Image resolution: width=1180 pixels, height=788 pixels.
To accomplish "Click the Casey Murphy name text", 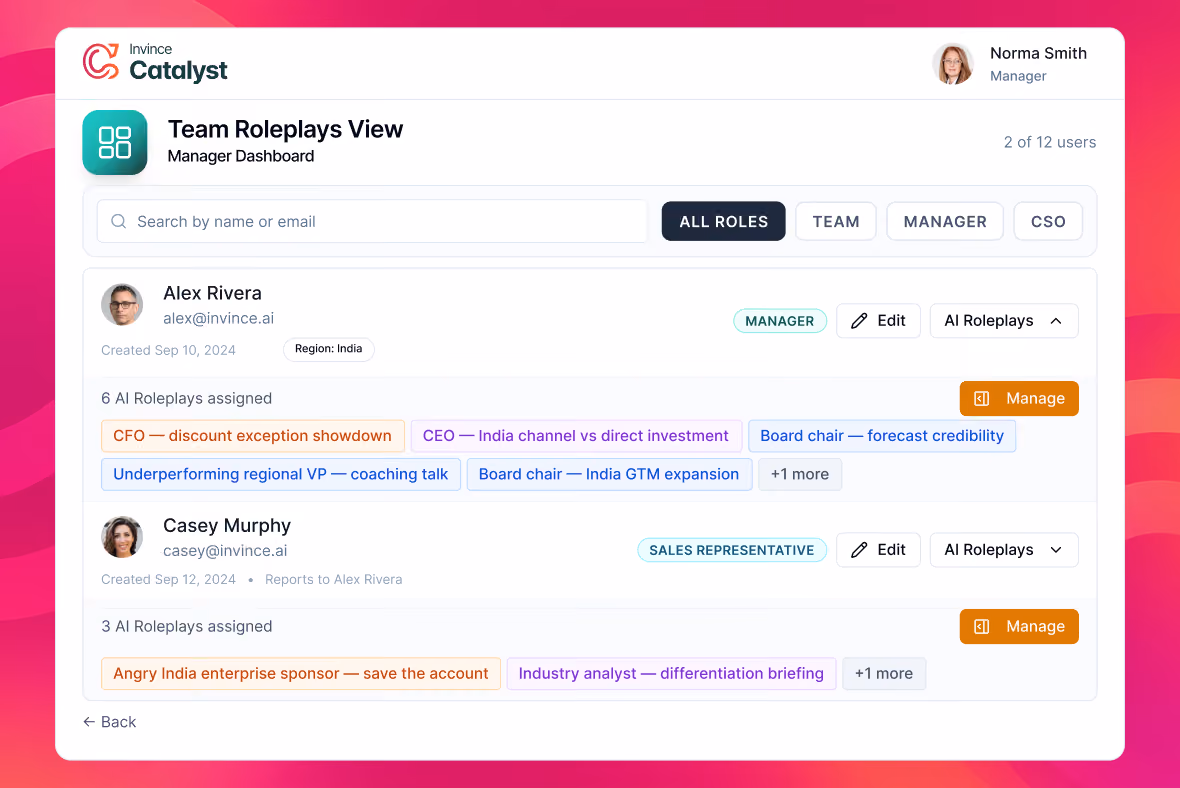I will [227, 525].
